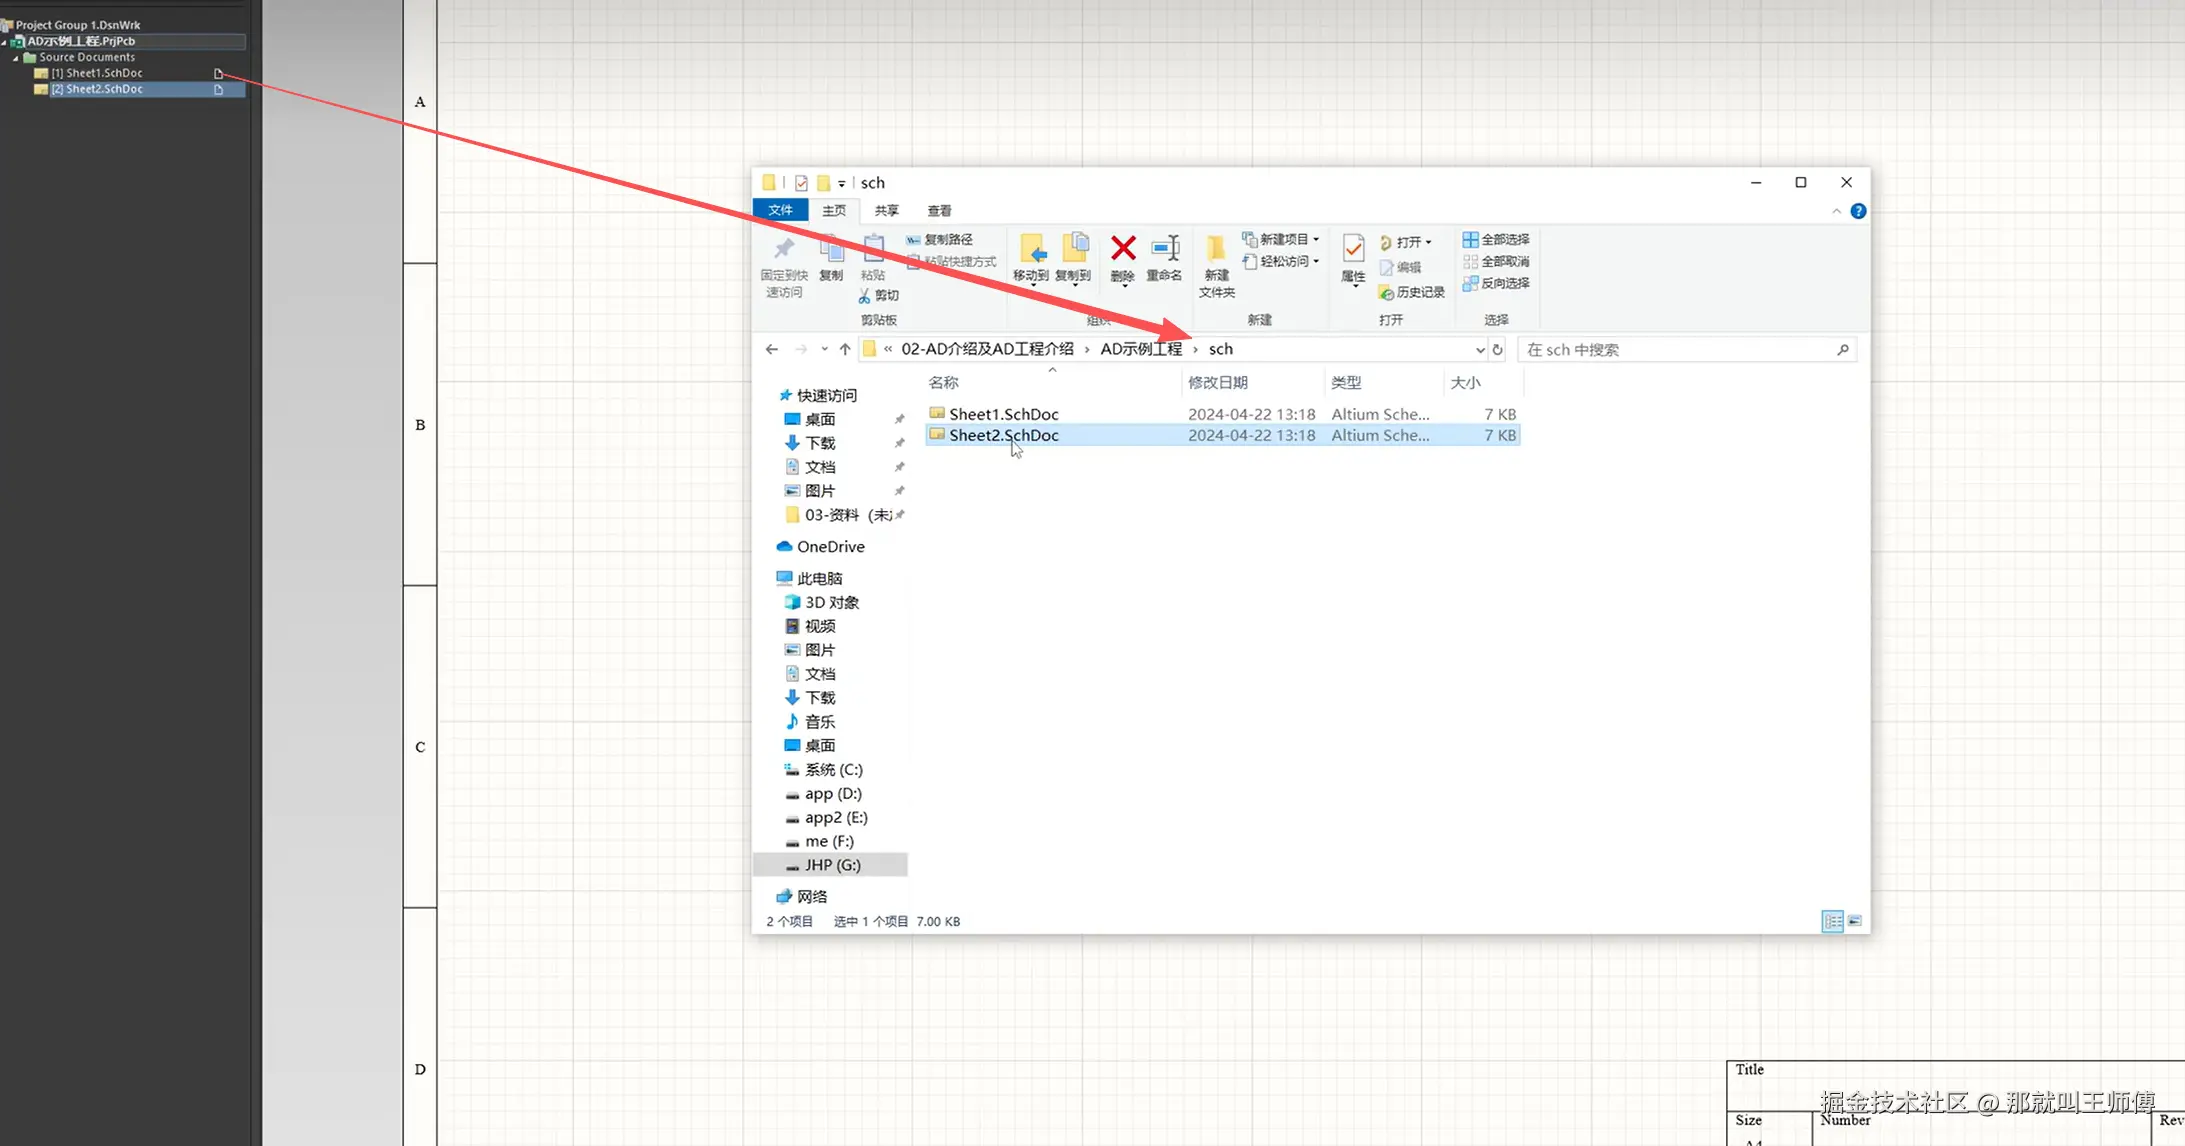This screenshot has height=1146, width=2185.
Task: Collapse the ribbon chevron
Action: [x=1836, y=211]
